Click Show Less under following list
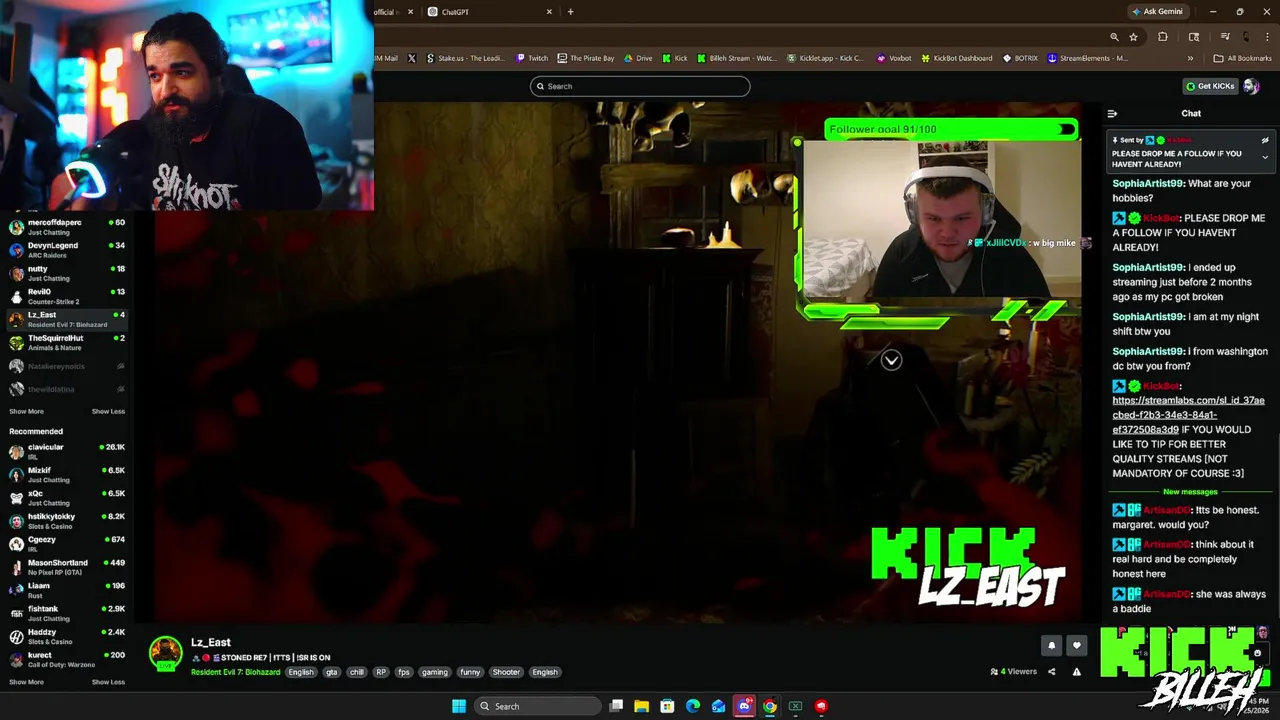Screen dimensions: 1280x720 pos(108,411)
